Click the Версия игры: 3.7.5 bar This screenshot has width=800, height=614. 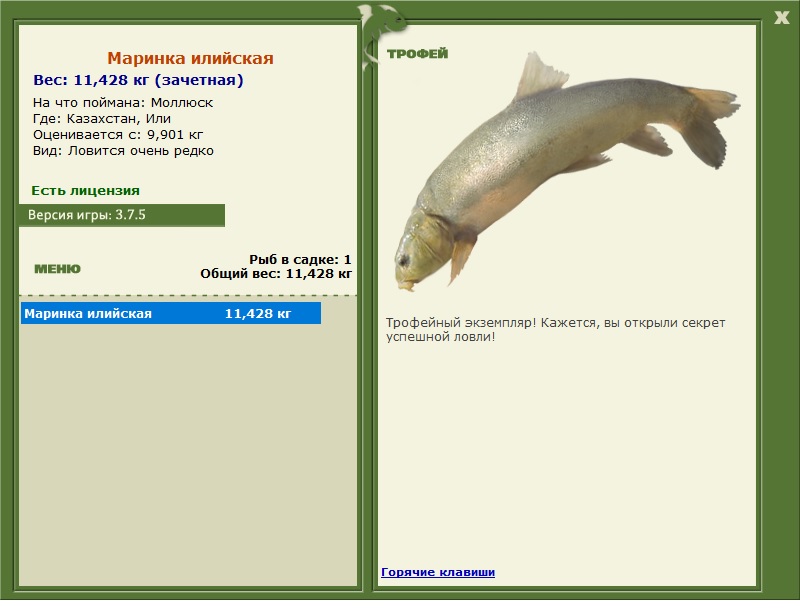click(122, 215)
